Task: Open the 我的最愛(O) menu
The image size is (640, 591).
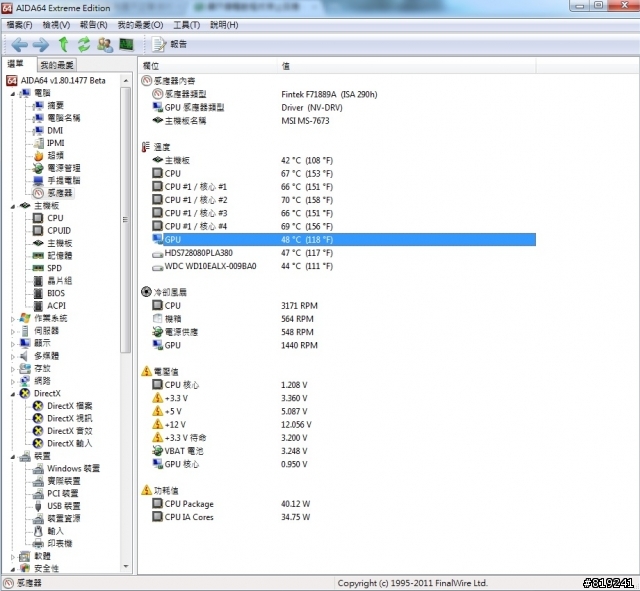Action: 140,25
